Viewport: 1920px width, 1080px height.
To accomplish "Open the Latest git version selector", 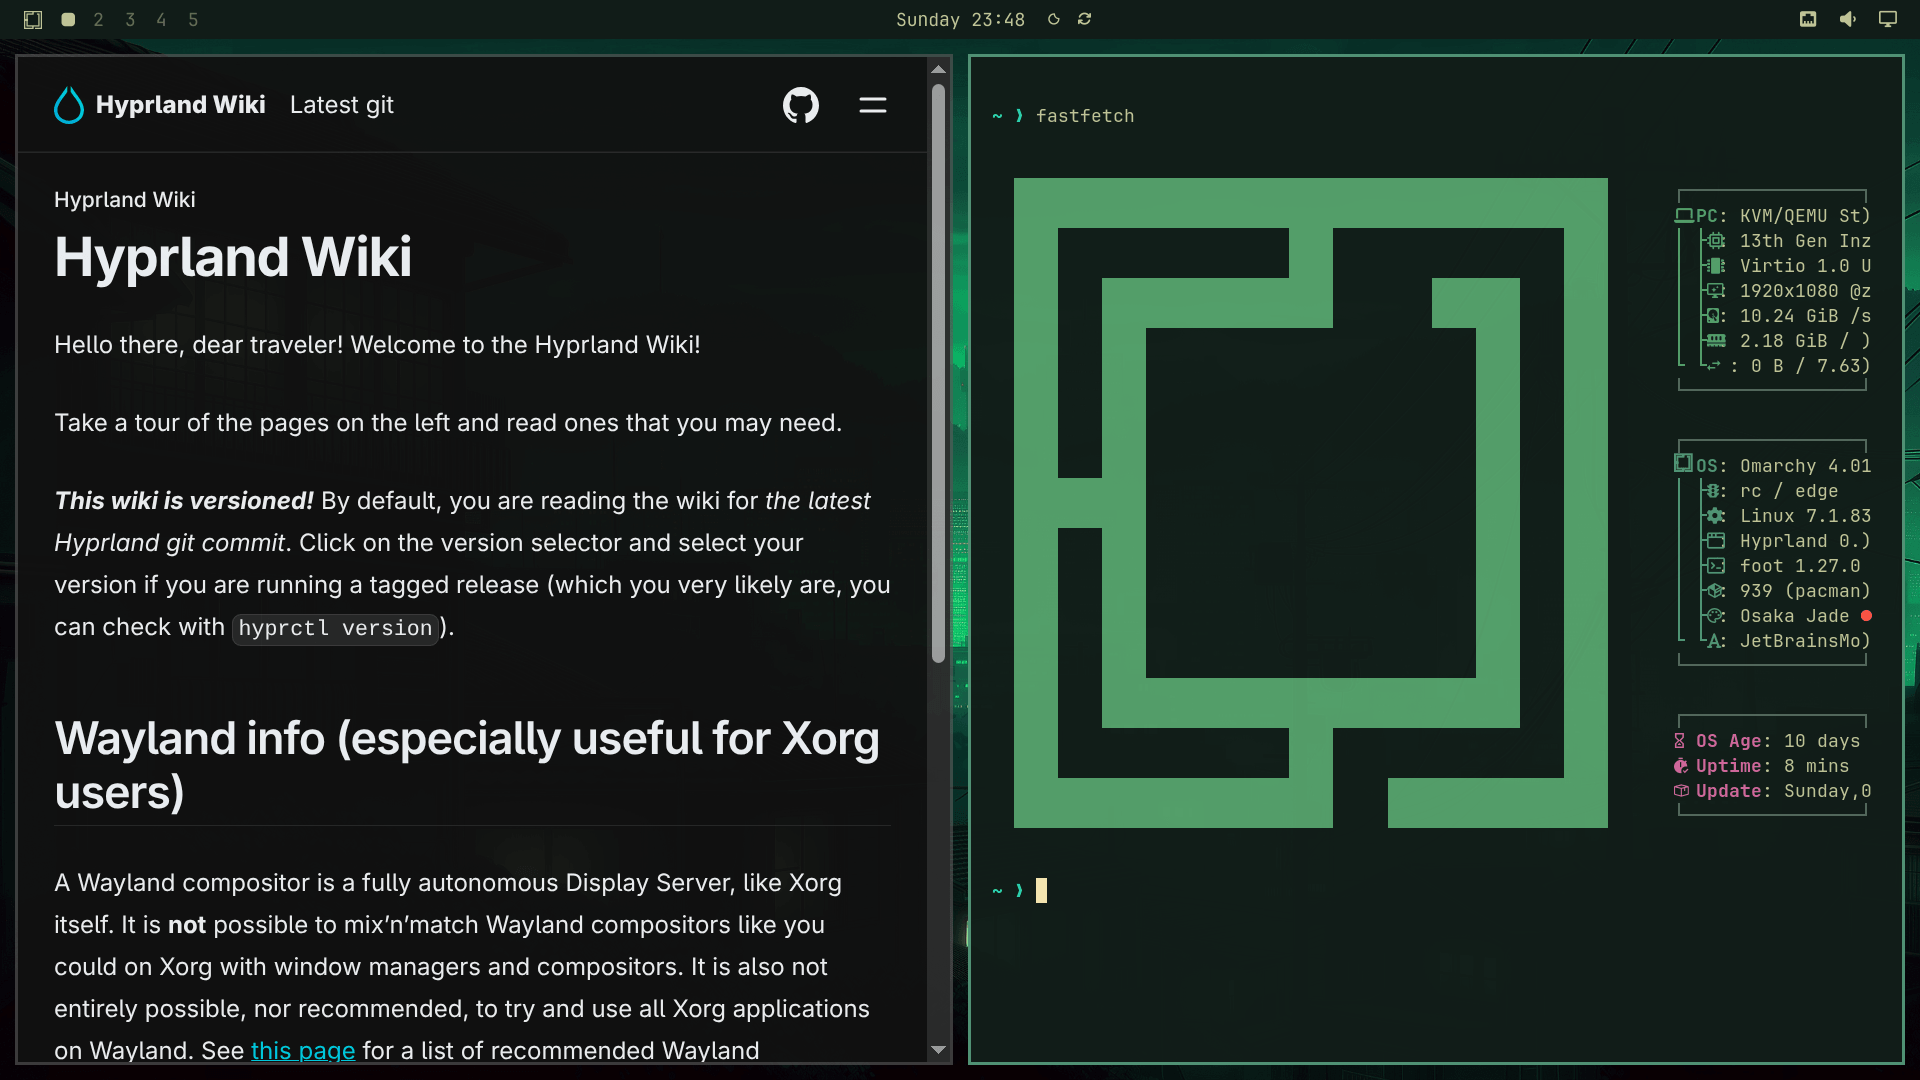I will (x=342, y=105).
